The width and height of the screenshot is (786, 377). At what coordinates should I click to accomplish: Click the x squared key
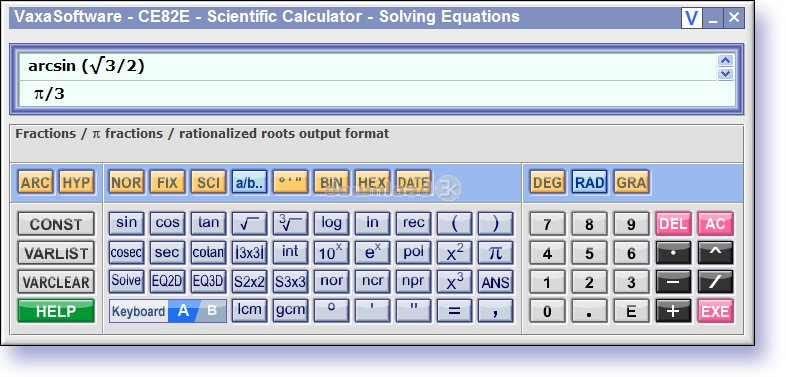(454, 253)
